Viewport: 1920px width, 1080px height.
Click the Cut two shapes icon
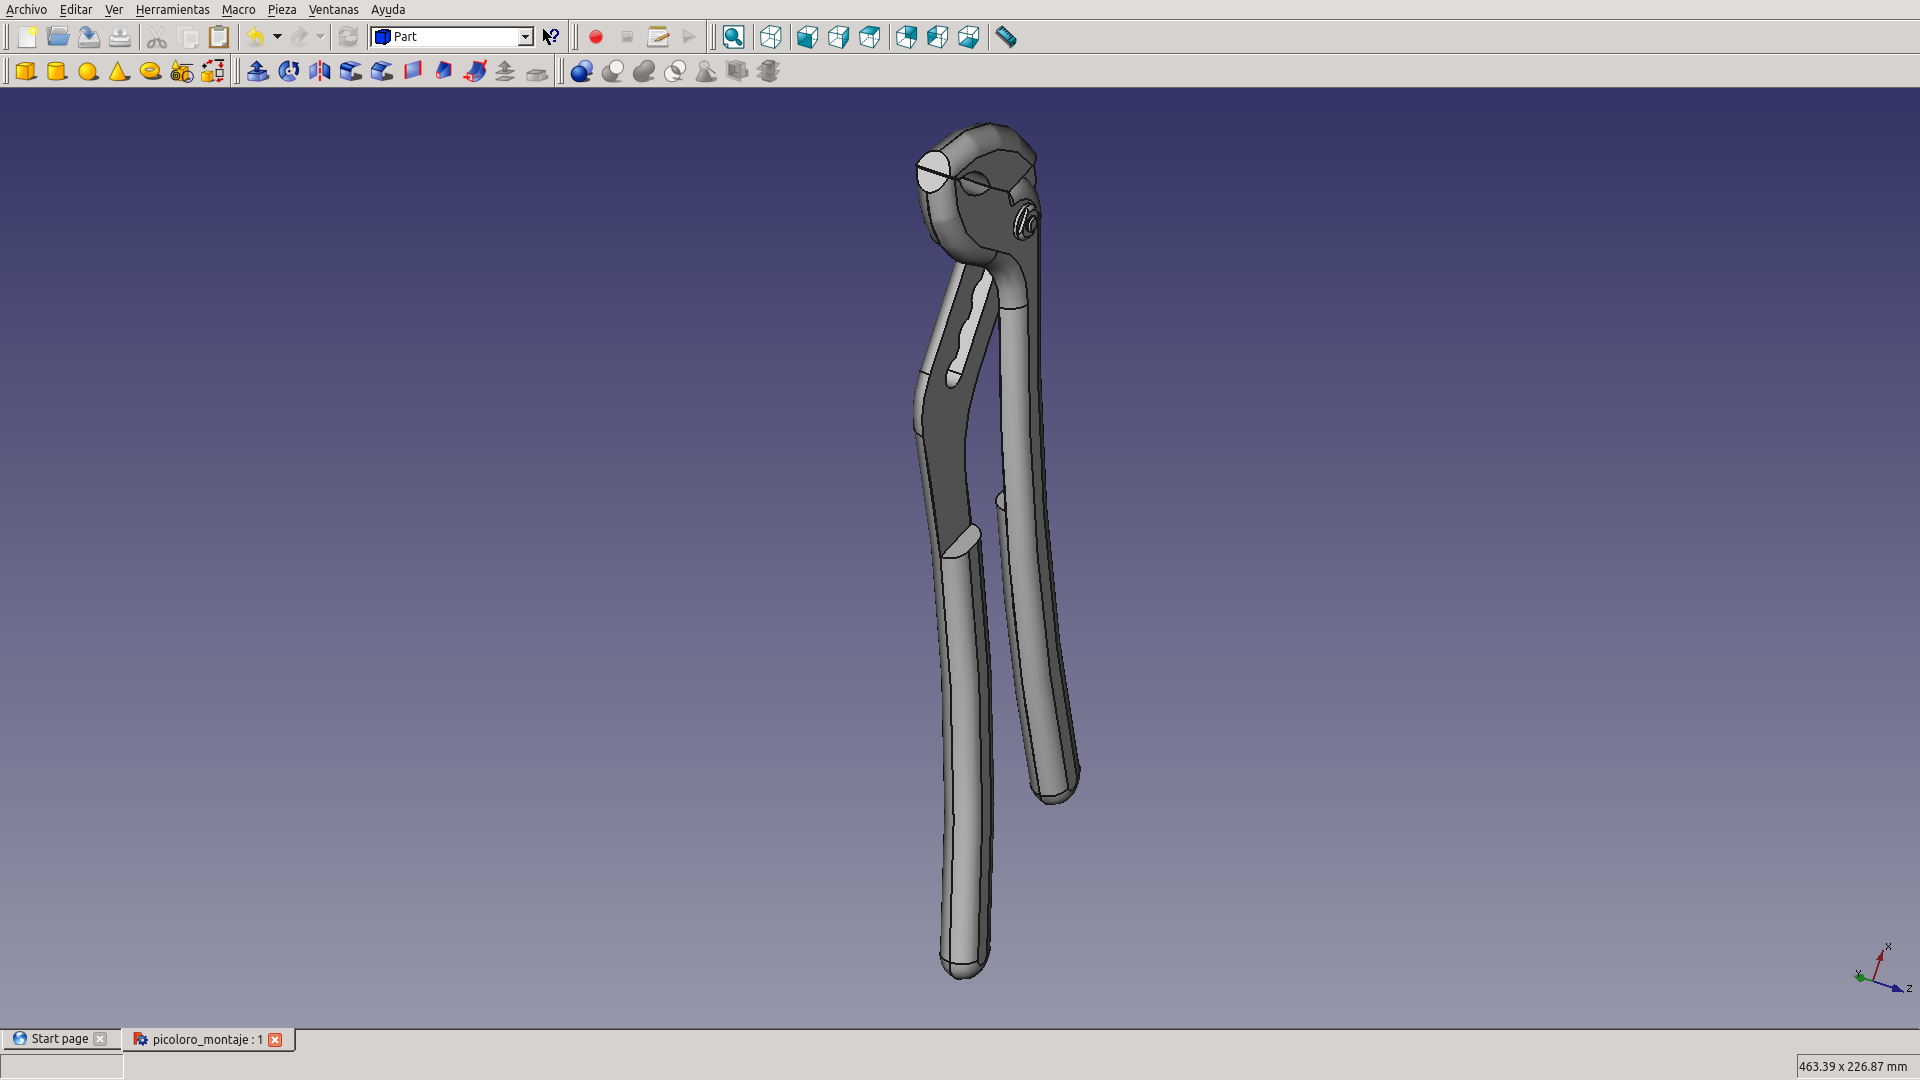point(613,71)
